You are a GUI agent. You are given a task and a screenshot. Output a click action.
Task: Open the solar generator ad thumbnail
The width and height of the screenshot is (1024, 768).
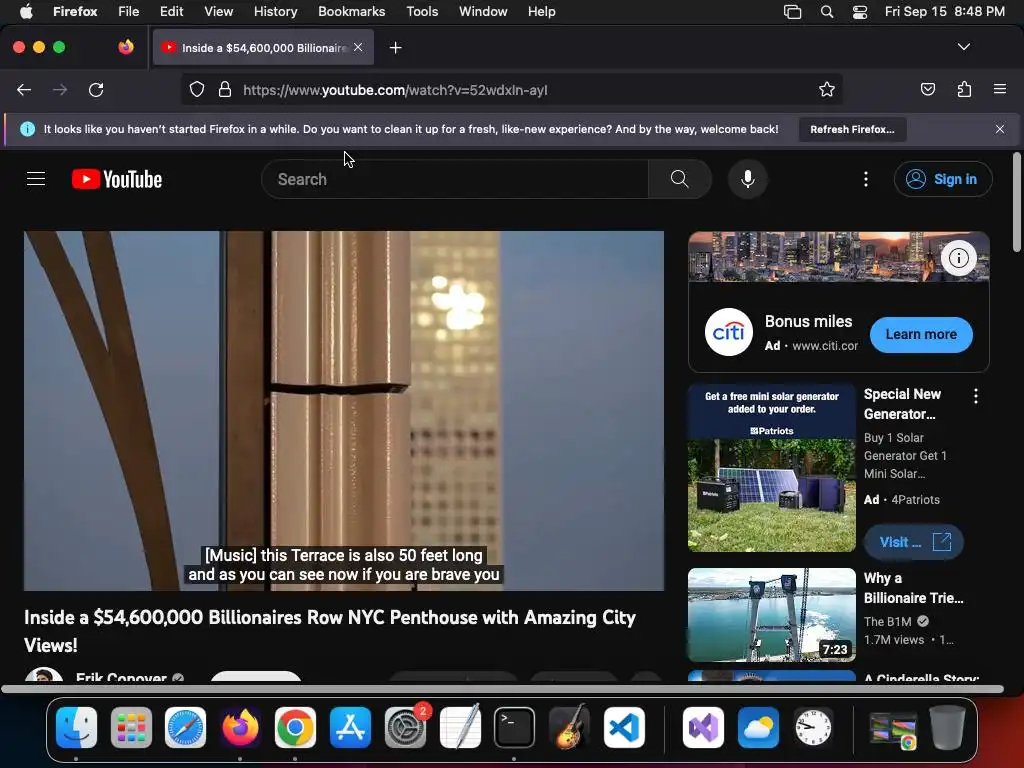(x=771, y=468)
